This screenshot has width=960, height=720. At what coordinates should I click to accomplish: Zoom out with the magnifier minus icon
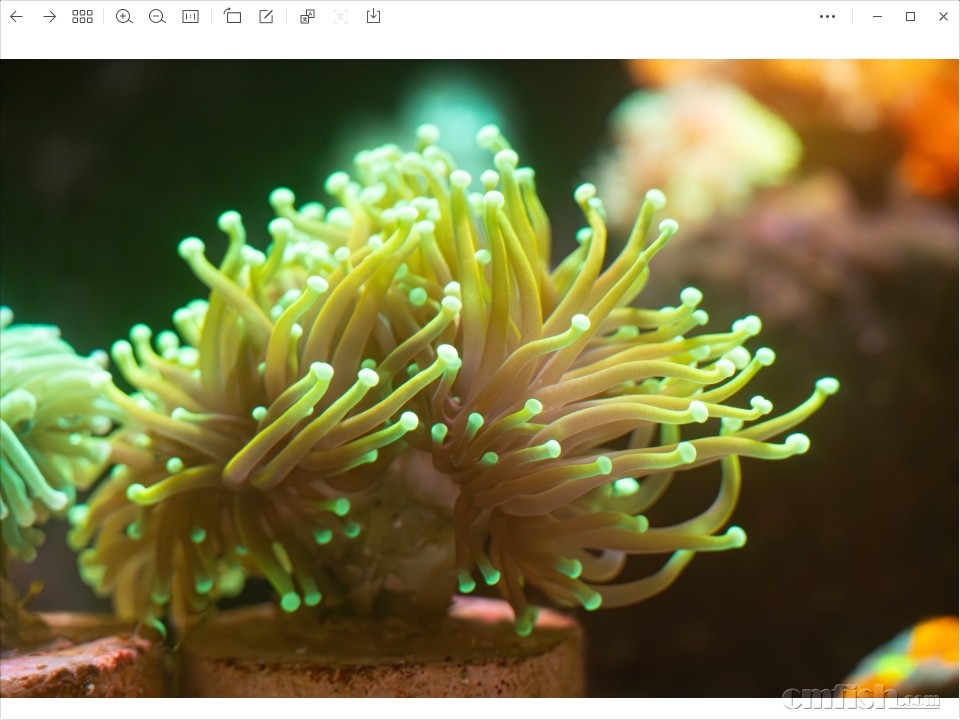click(157, 16)
